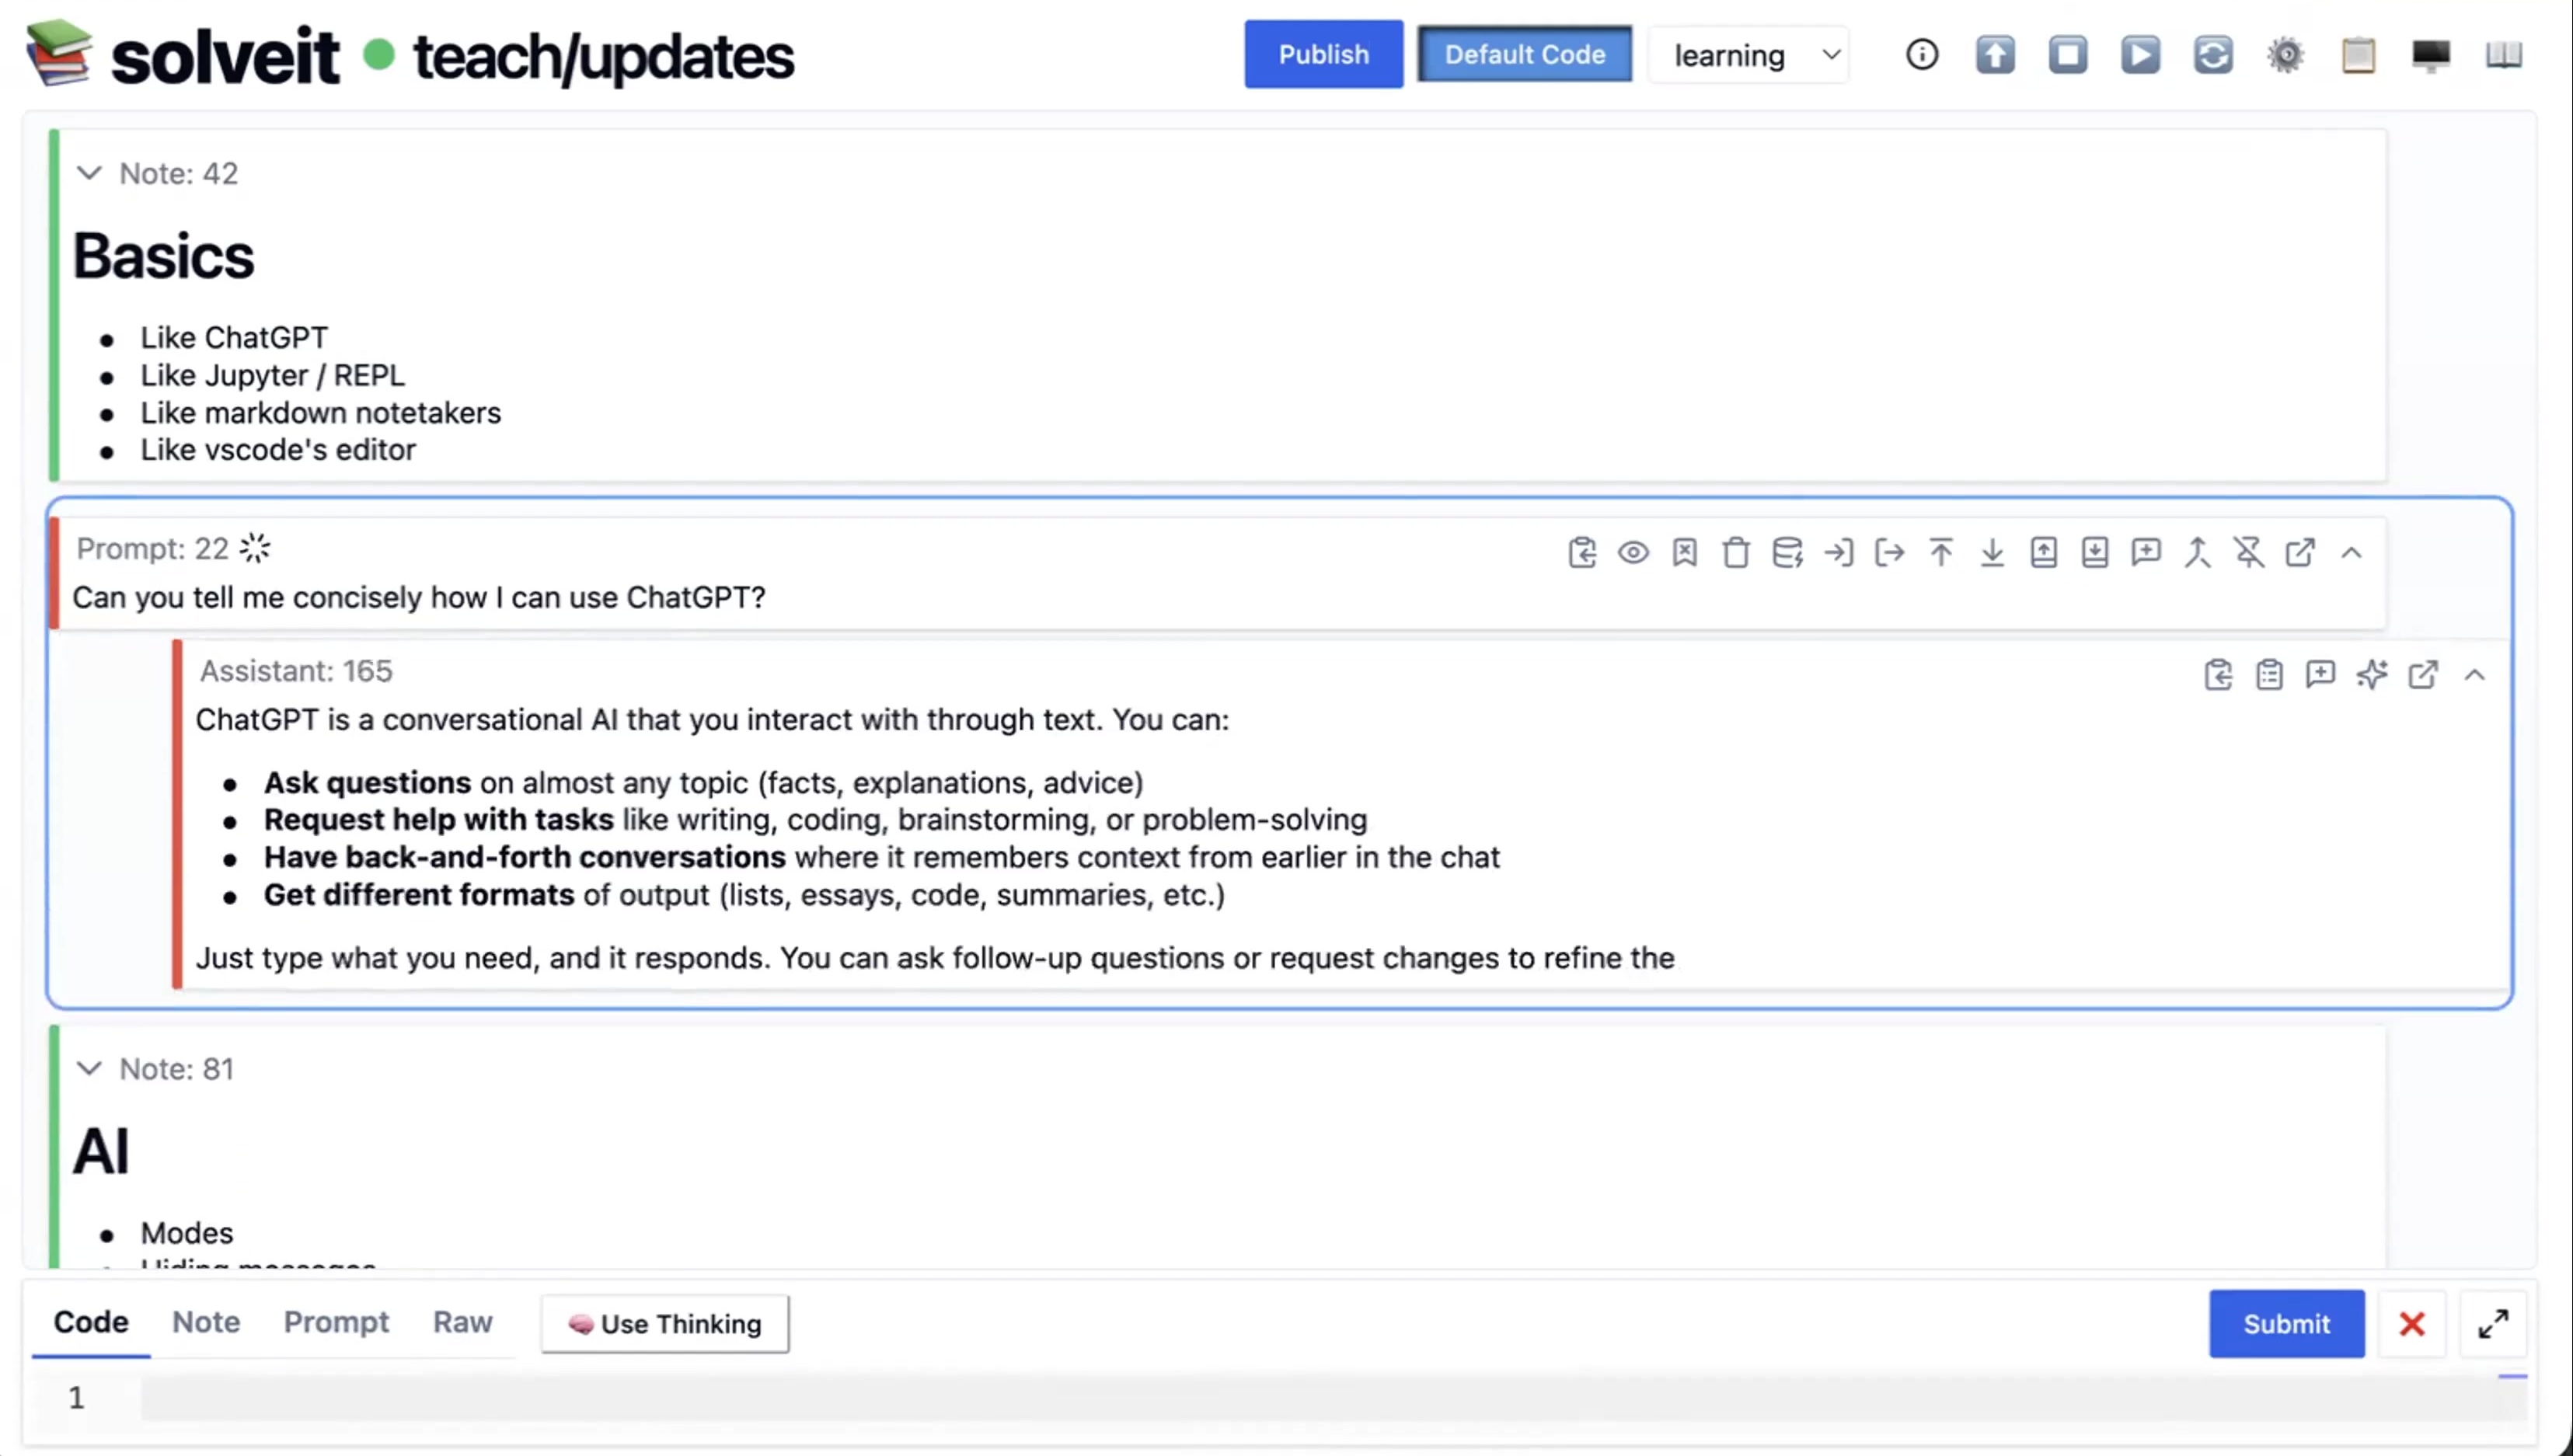Click the sparkle icon on Assistant message
Image resolution: width=2573 pixels, height=1456 pixels.
pyautogui.click(x=2371, y=675)
